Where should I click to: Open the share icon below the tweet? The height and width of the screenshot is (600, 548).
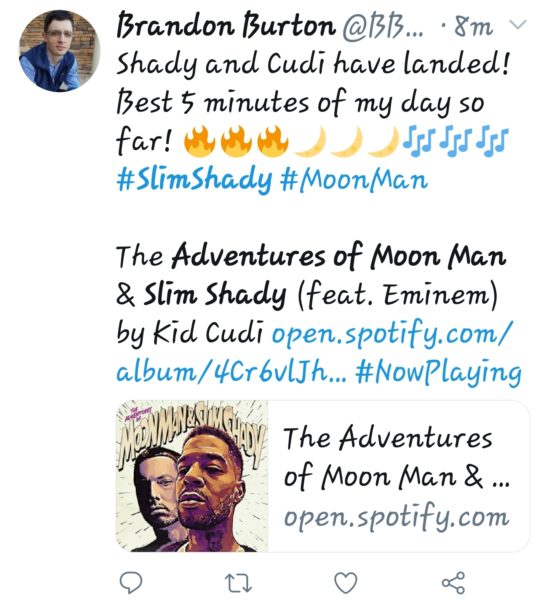point(453,582)
